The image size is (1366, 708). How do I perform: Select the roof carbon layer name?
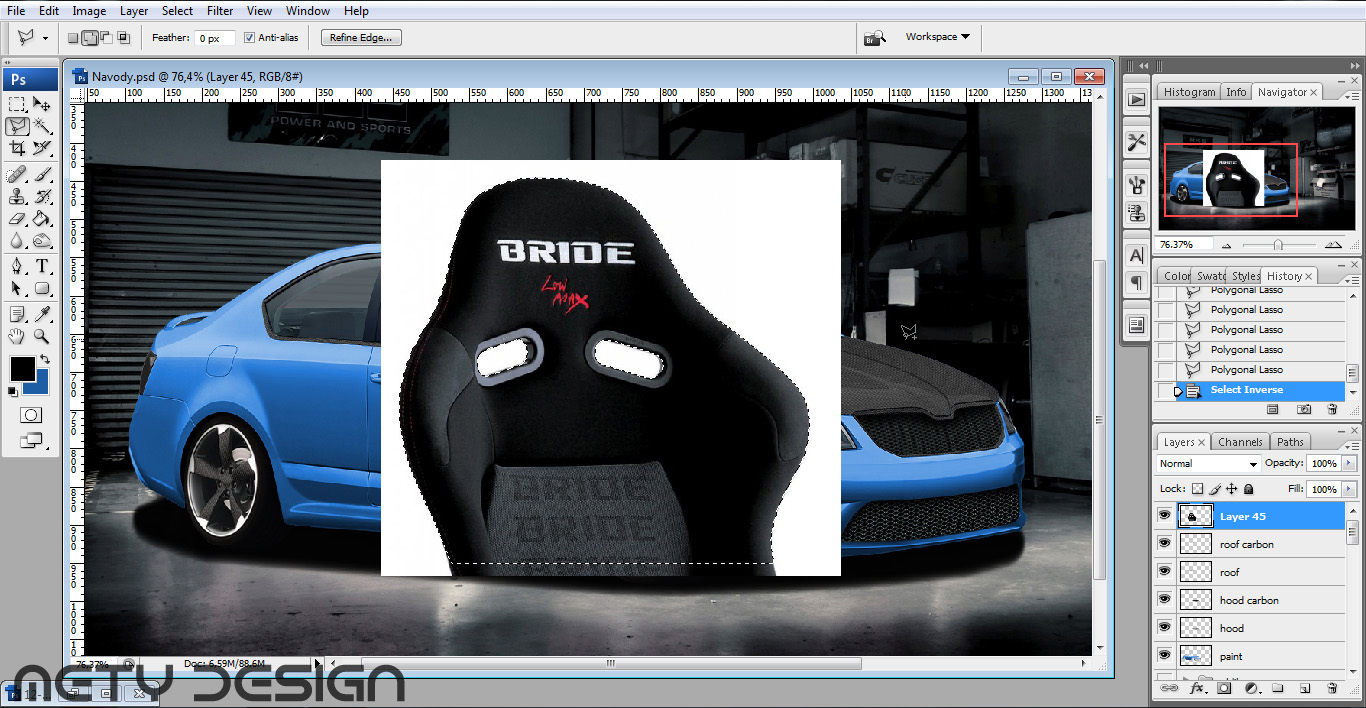pos(1246,544)
